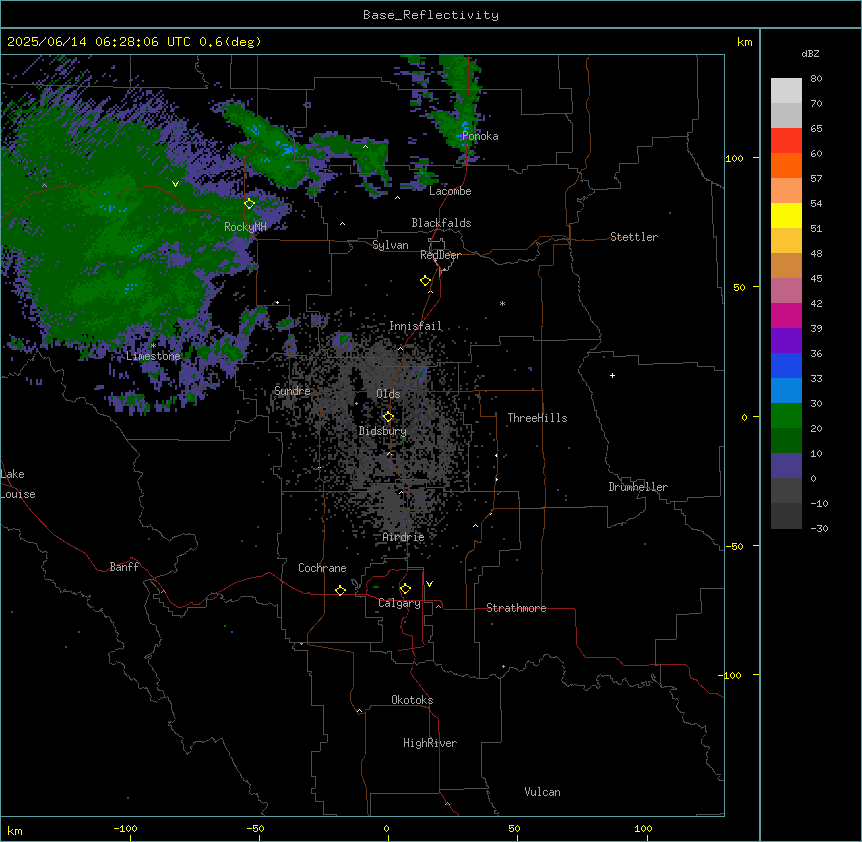
Task: Select the purple 36-39 dBZ legend swatch
Action: pos(786,340)
